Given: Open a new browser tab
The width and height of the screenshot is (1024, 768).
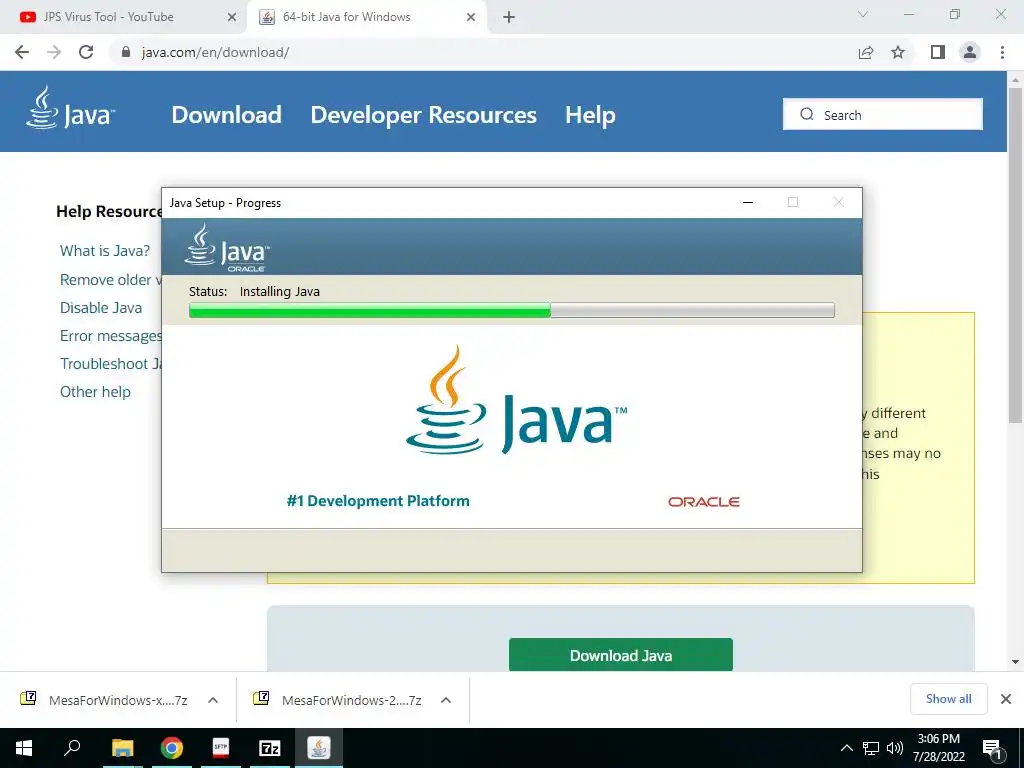Looking at the screenshot, I should [x=509, y=17].
